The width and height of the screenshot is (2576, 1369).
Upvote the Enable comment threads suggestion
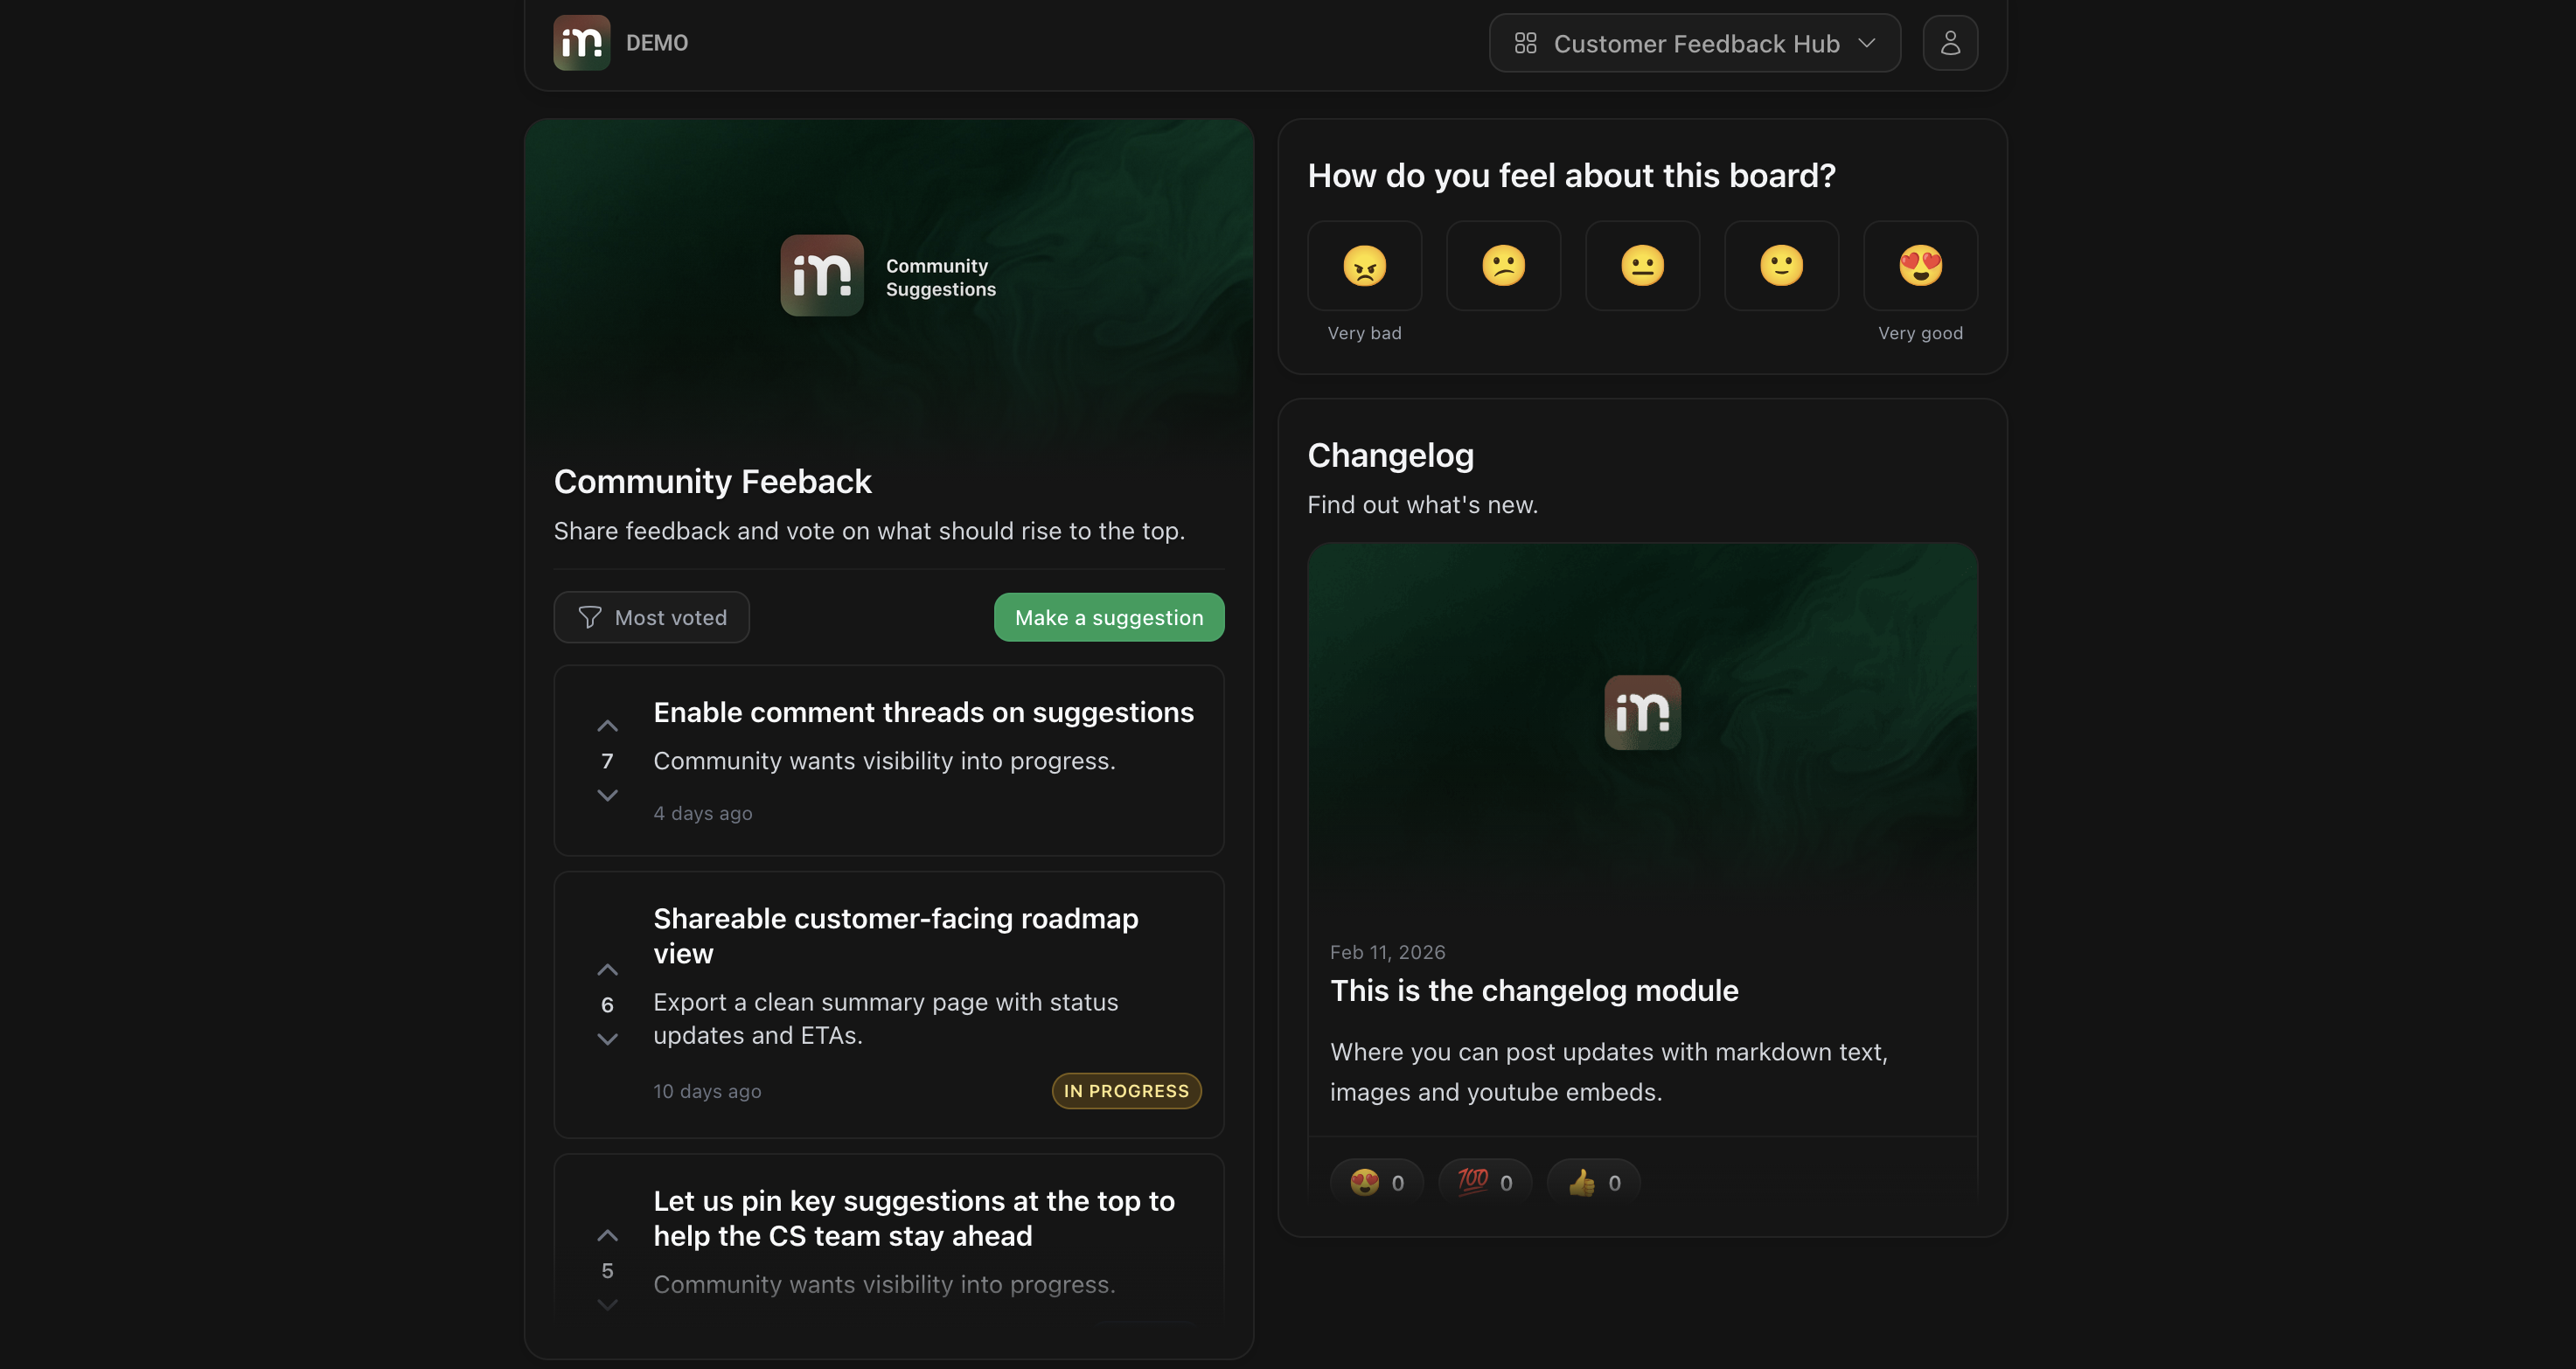[608, 725]
